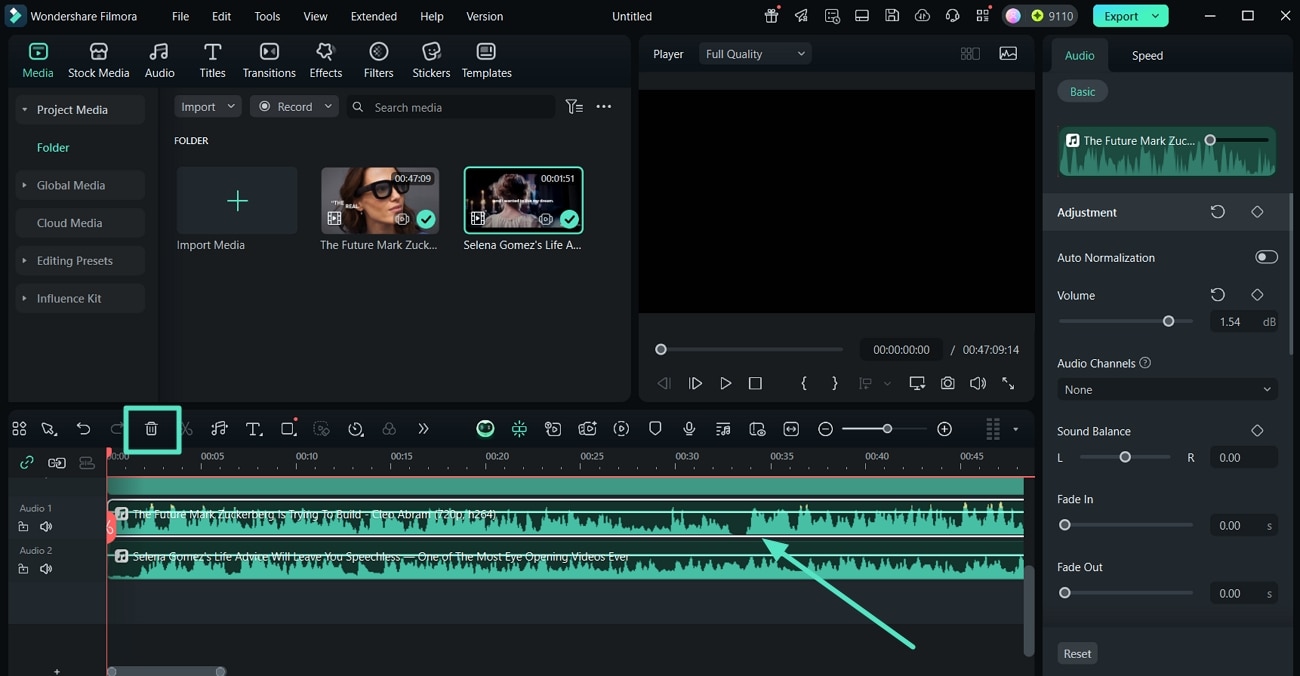Viewport: 1300px width, 676px height.
Task: Open the File menu
Action: tap(180, 16)
